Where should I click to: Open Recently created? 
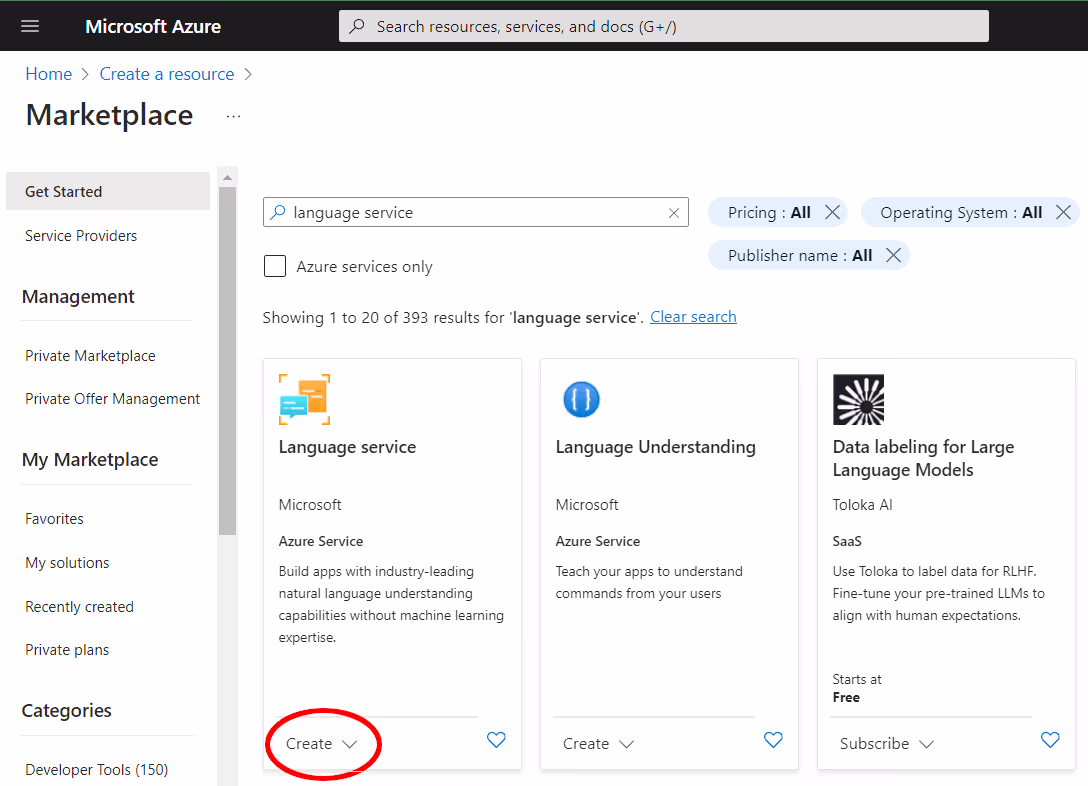79,607
